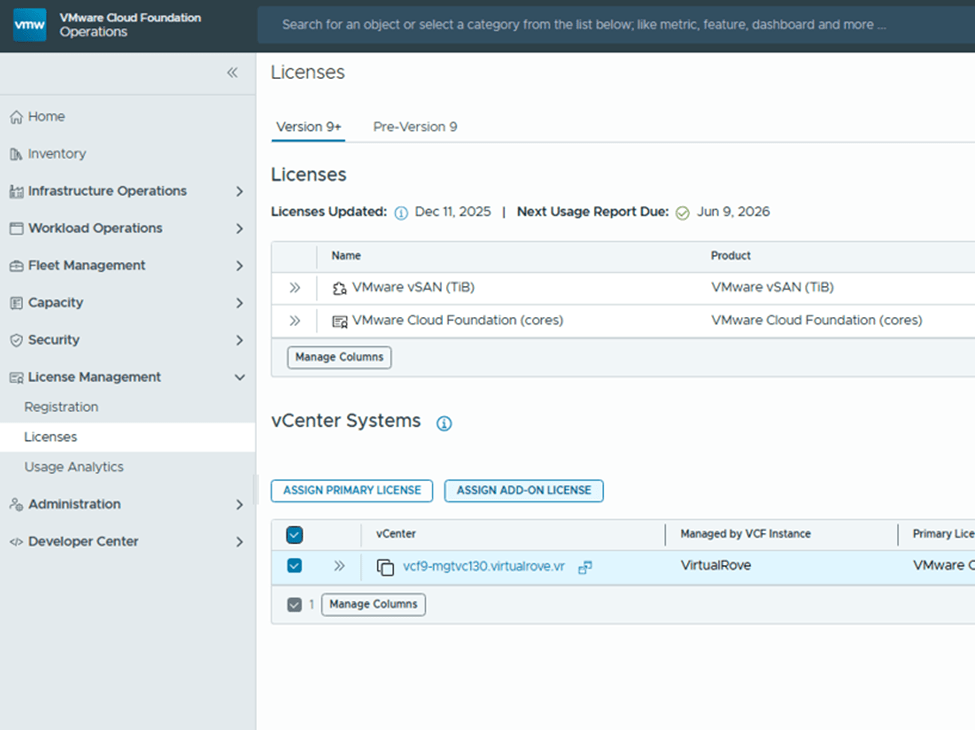This screenshot has width=975, height=730.
Task: Open the vcf9-mgtvc130.virtualrove.vr vCenter link
Action: point(483,567)
